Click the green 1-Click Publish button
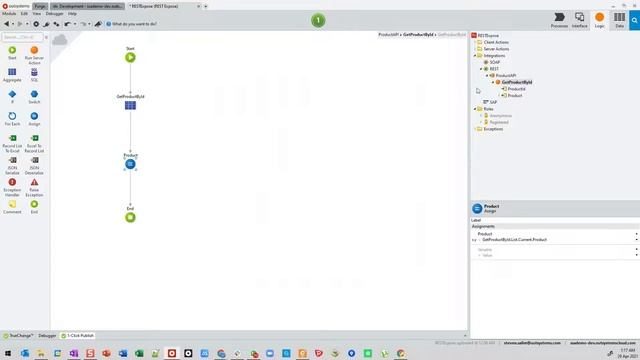640x360 pixels. tap(318, 20)
